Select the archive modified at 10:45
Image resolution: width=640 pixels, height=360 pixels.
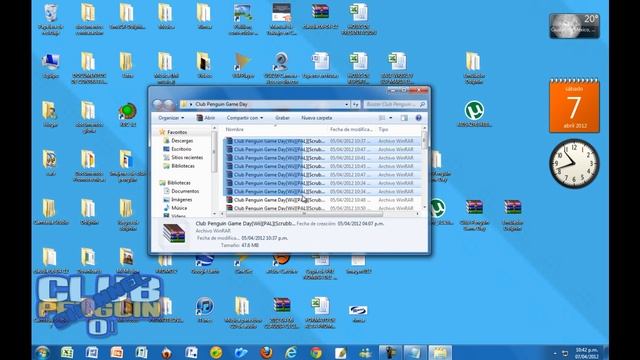[x=322, y=167]
